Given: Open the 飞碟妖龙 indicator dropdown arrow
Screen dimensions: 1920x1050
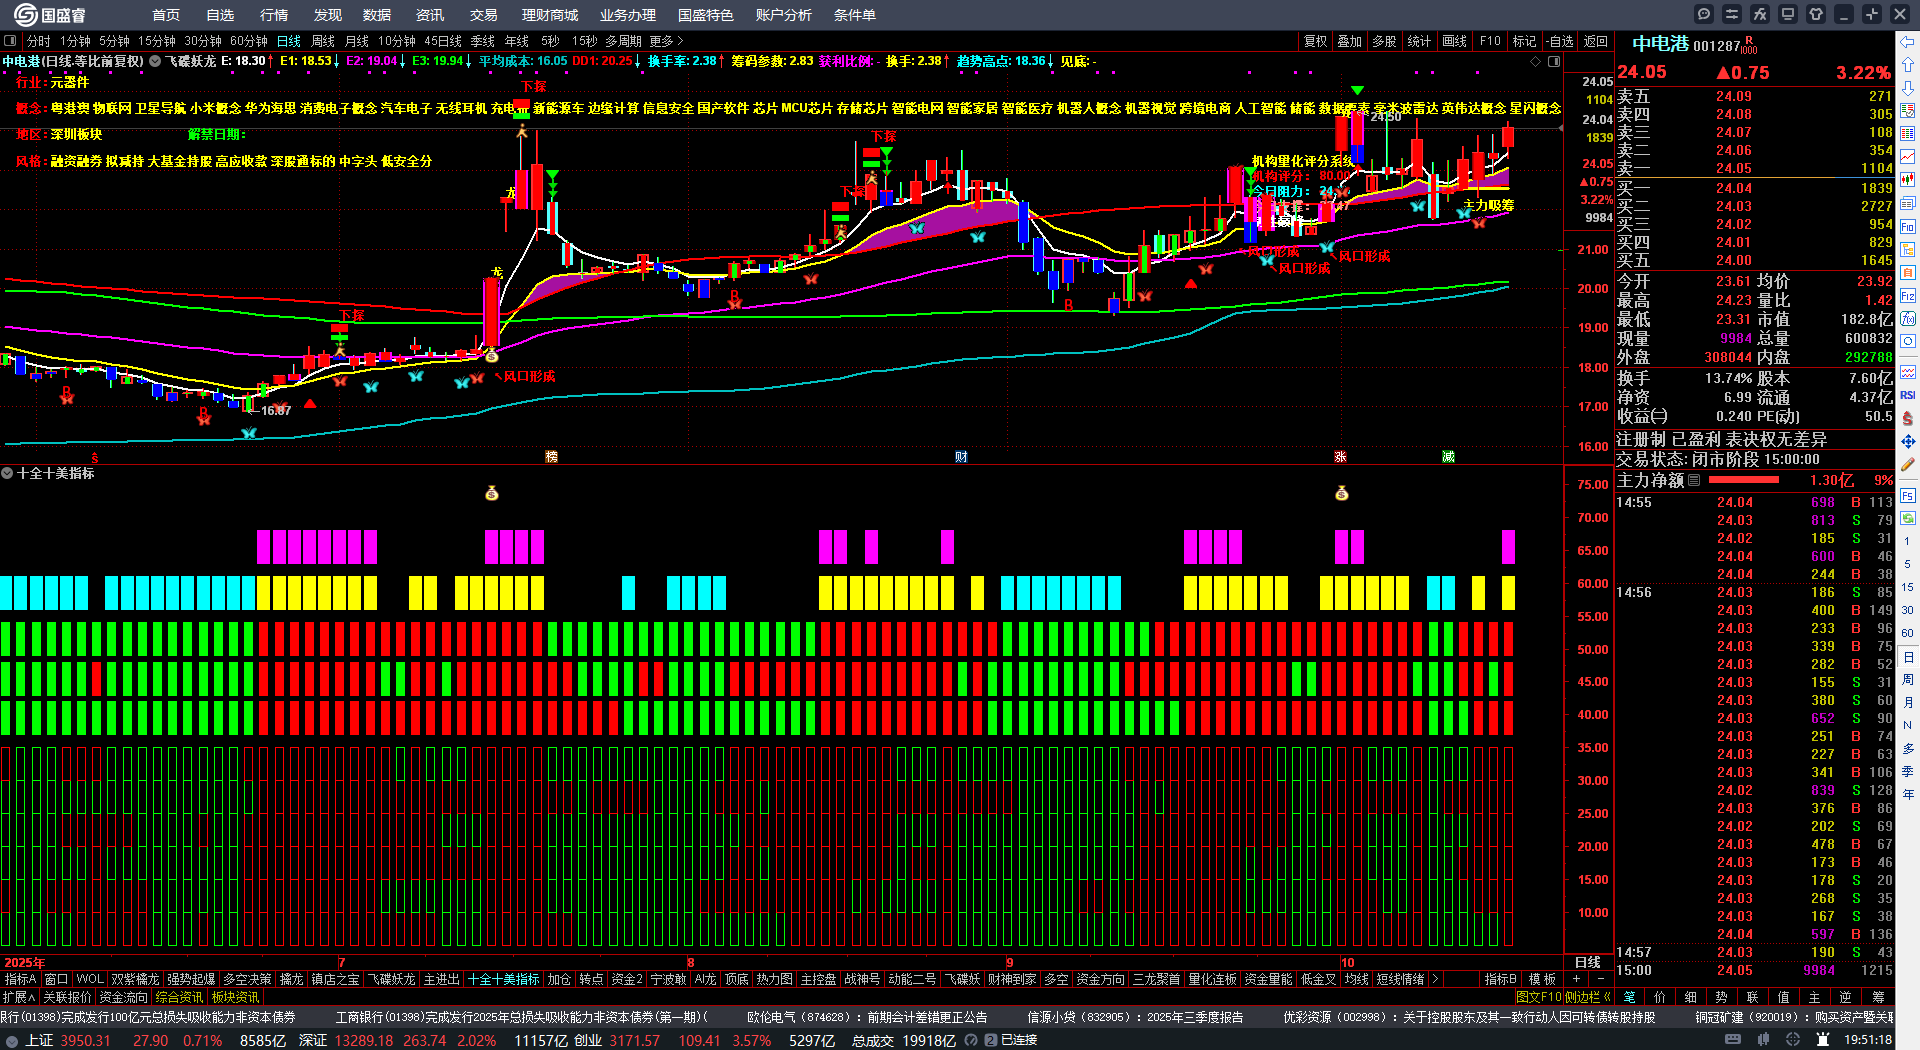Looking at the screenshot, I should [x=155, y=61].
